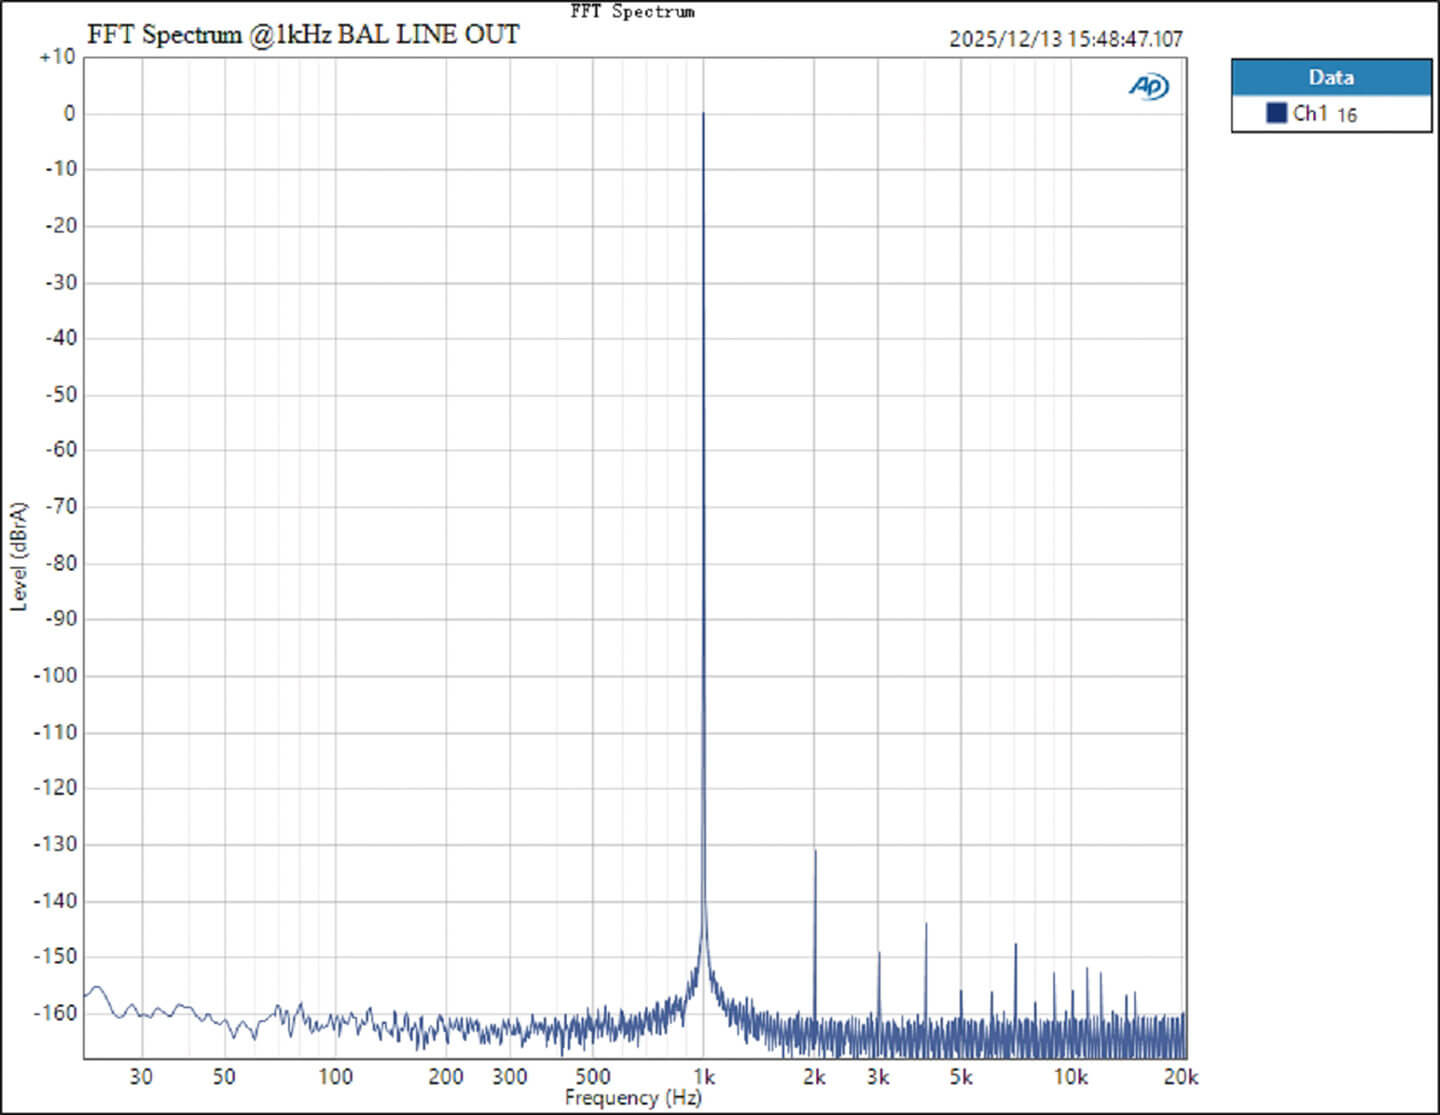Image resolution: width=1440 pixels, height=1115 pixels.
Task: Click the '-160' level axis tick label
Action: point(55,1012)
